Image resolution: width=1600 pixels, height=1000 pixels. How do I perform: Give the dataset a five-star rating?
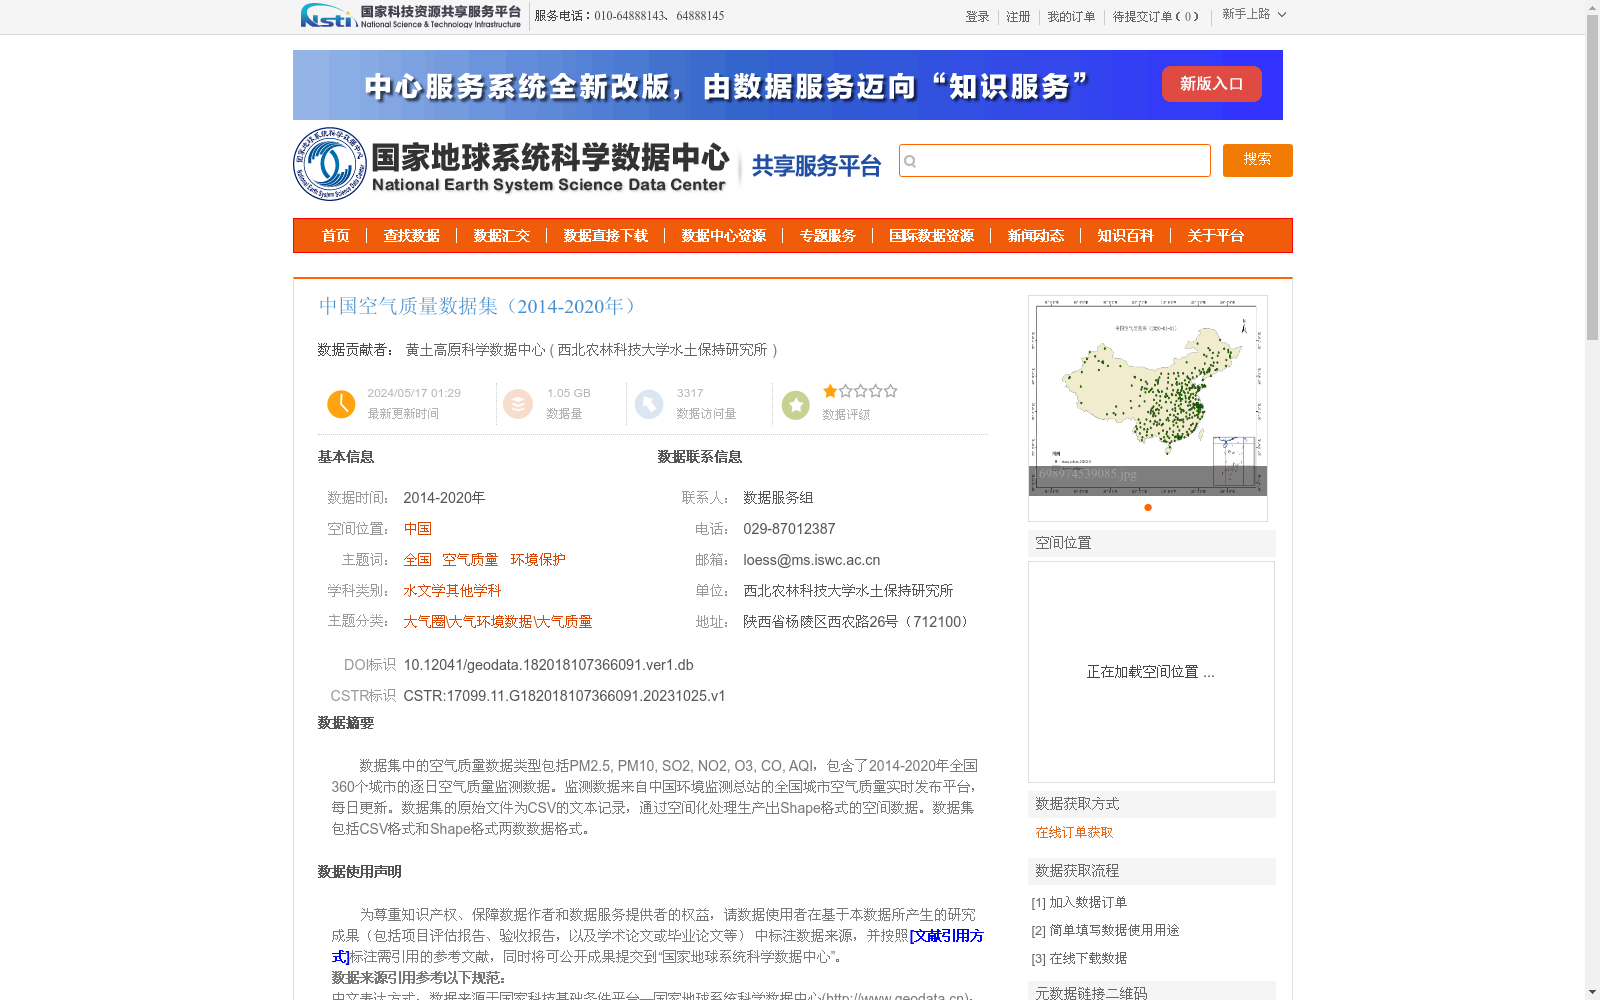point(889,391)
